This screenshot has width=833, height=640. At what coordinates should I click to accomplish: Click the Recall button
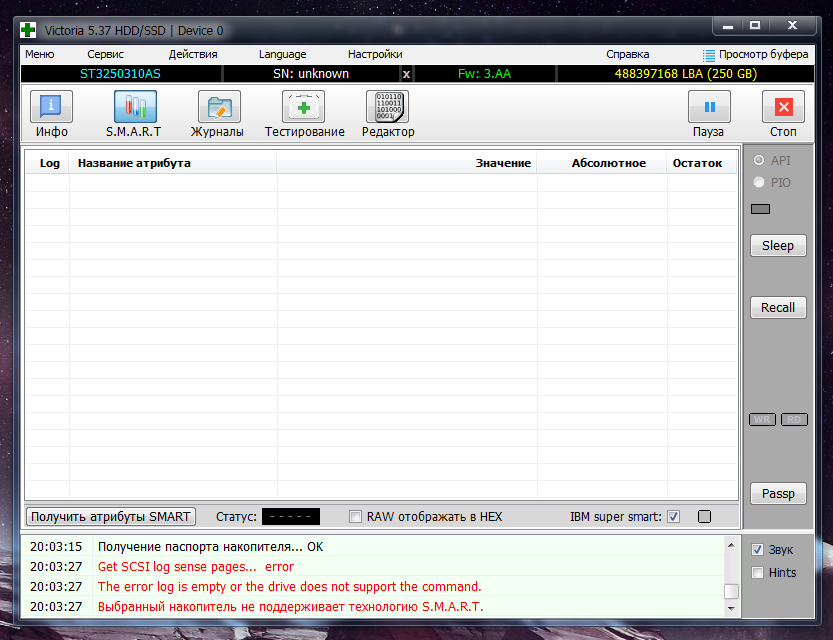(x=778, y=308)
